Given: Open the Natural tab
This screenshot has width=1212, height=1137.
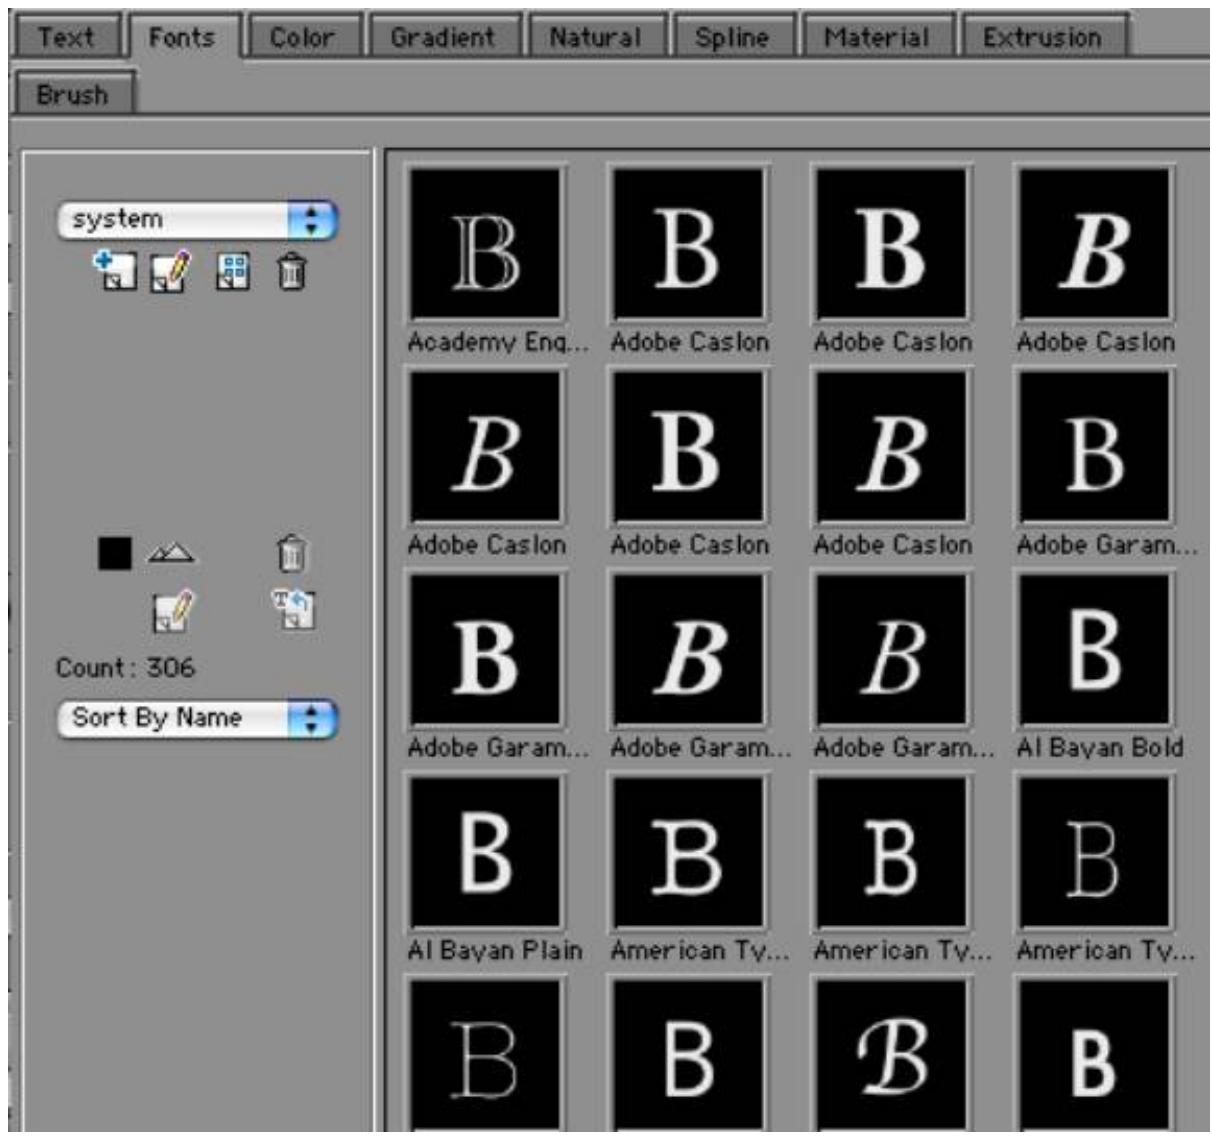Looking at the screenshot, I should pos(595,37).
